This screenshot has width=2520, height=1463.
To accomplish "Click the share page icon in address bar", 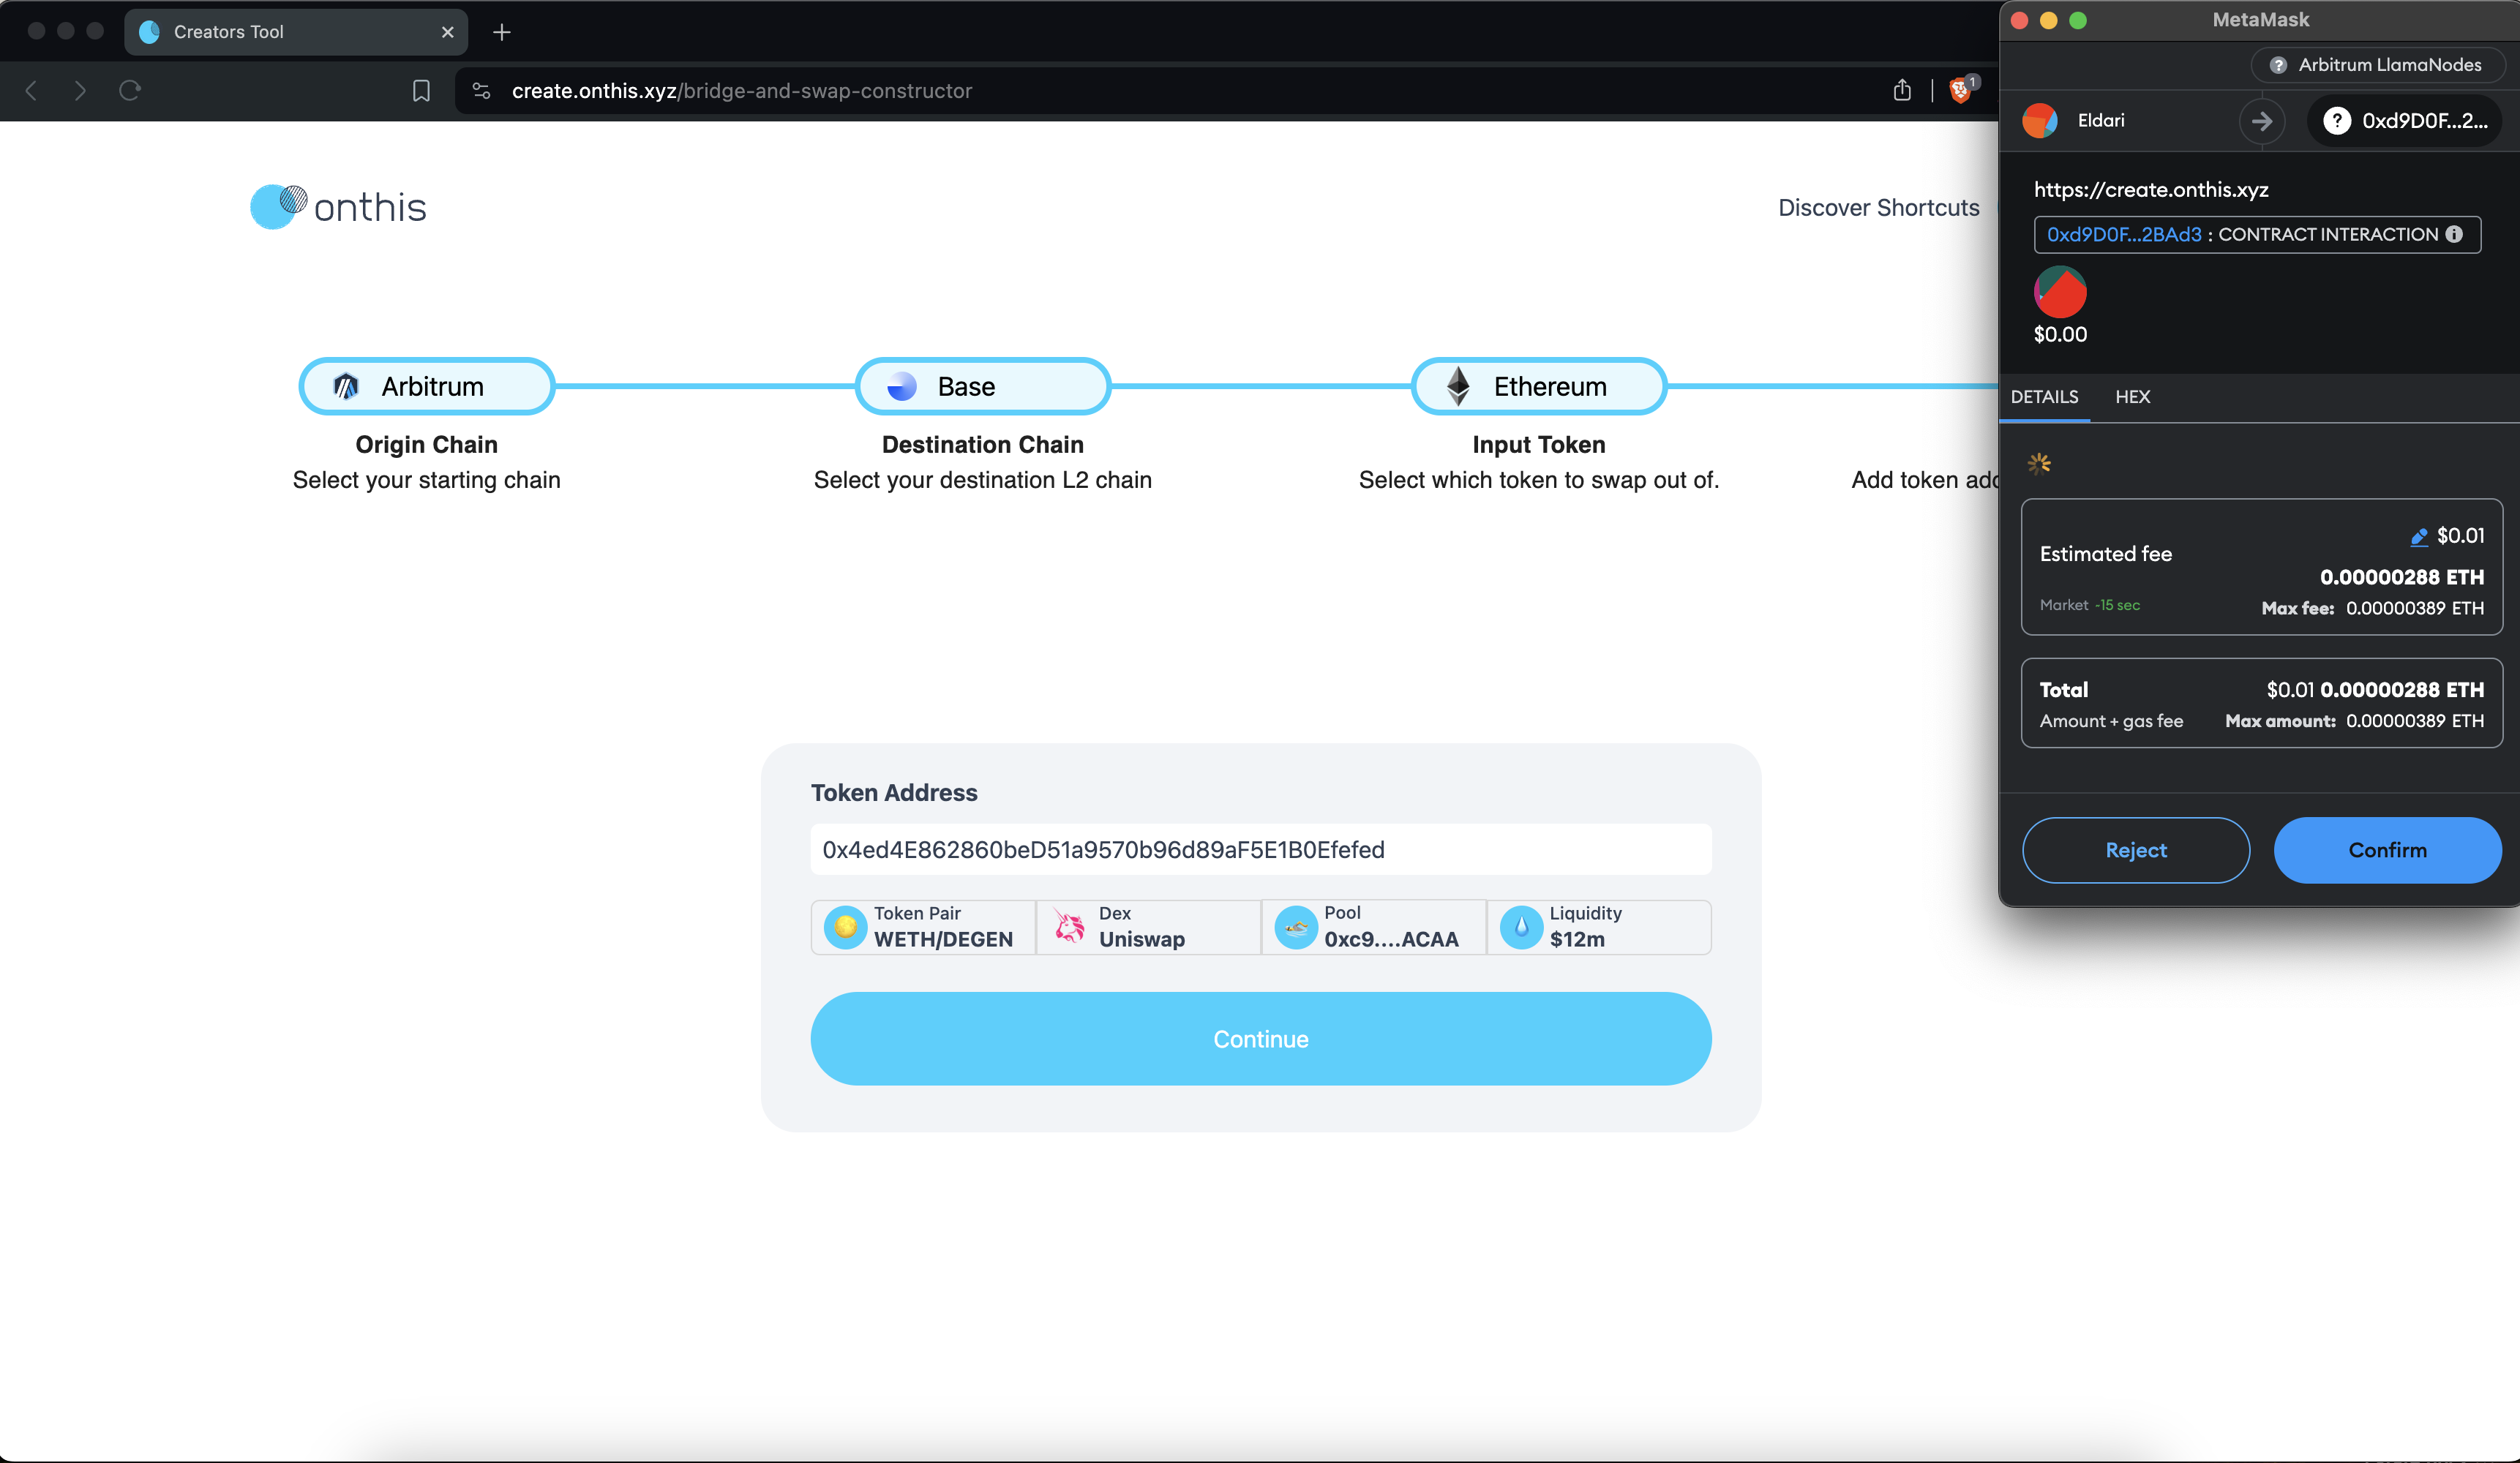I will [x=1902, y=91].
